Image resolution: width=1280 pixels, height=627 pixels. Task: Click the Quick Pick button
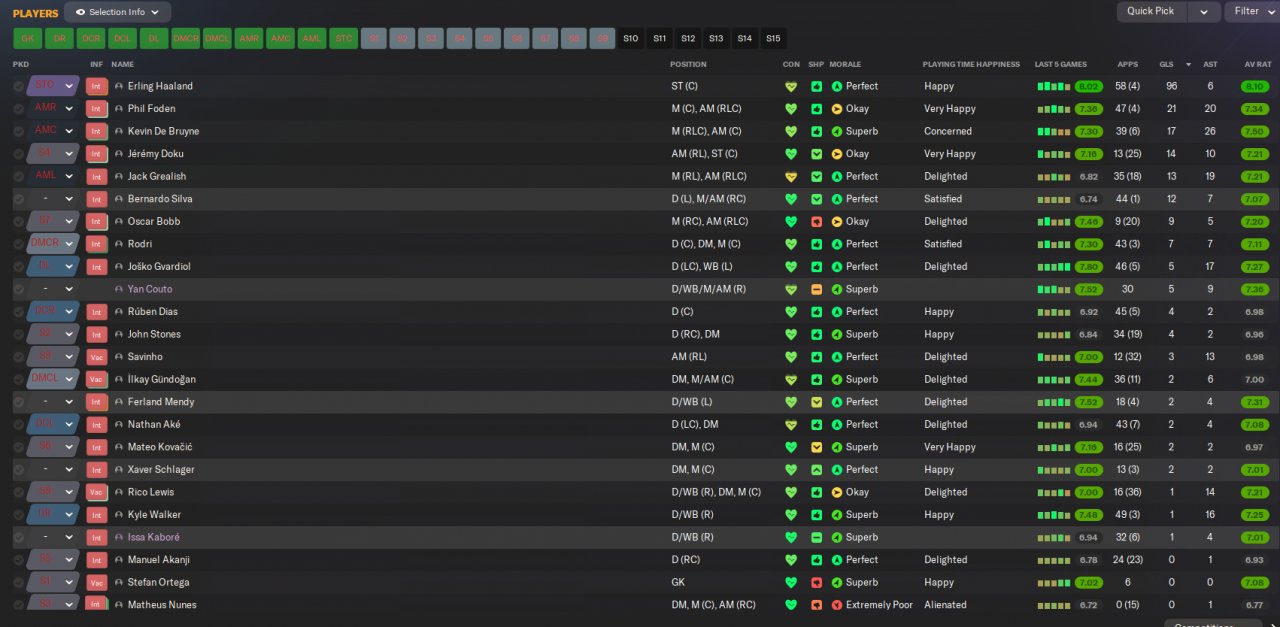point(1151,11)
